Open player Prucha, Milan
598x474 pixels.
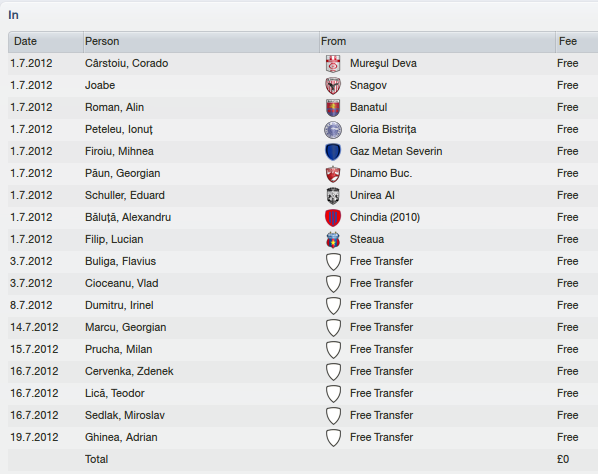click(118, 349)
